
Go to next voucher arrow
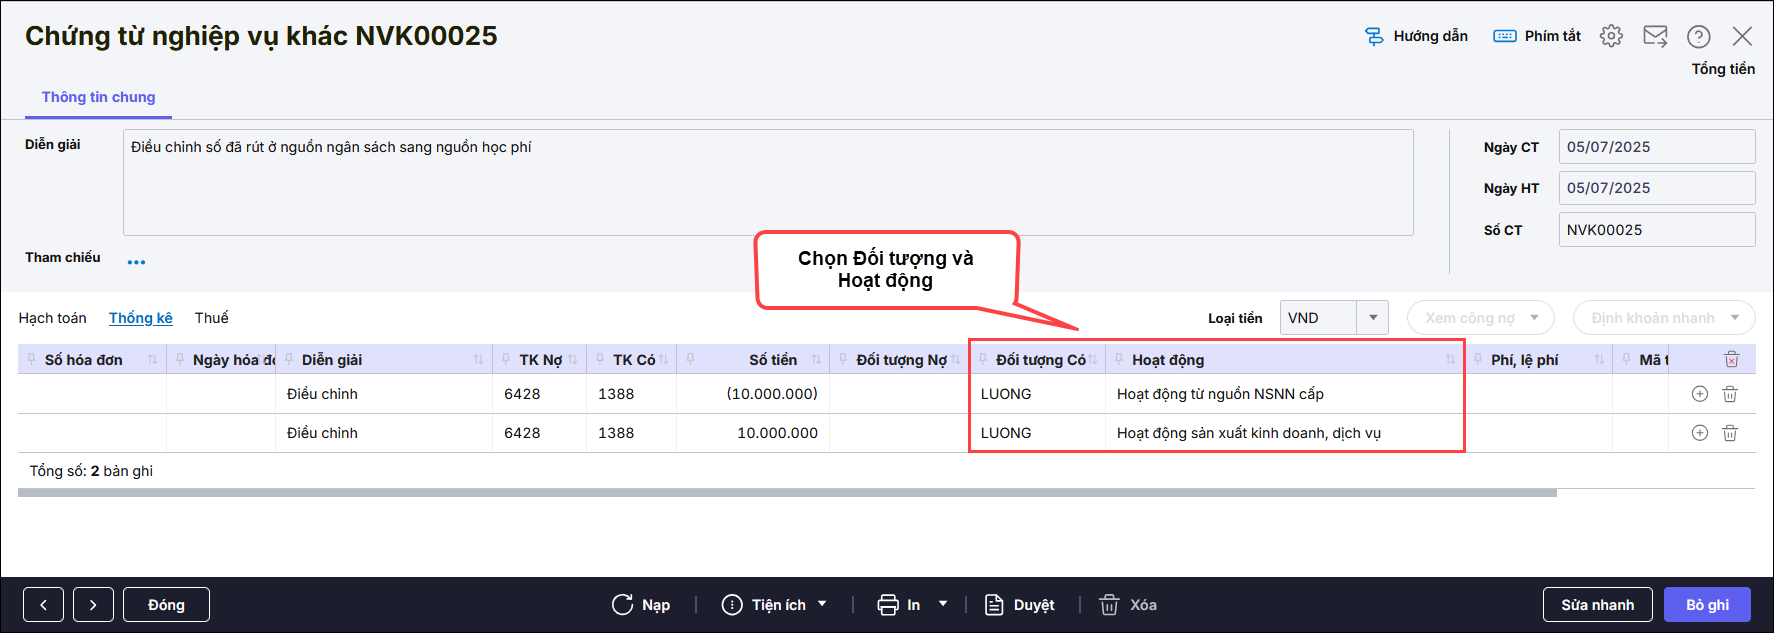pyautogui.click(x=93, y=605)
